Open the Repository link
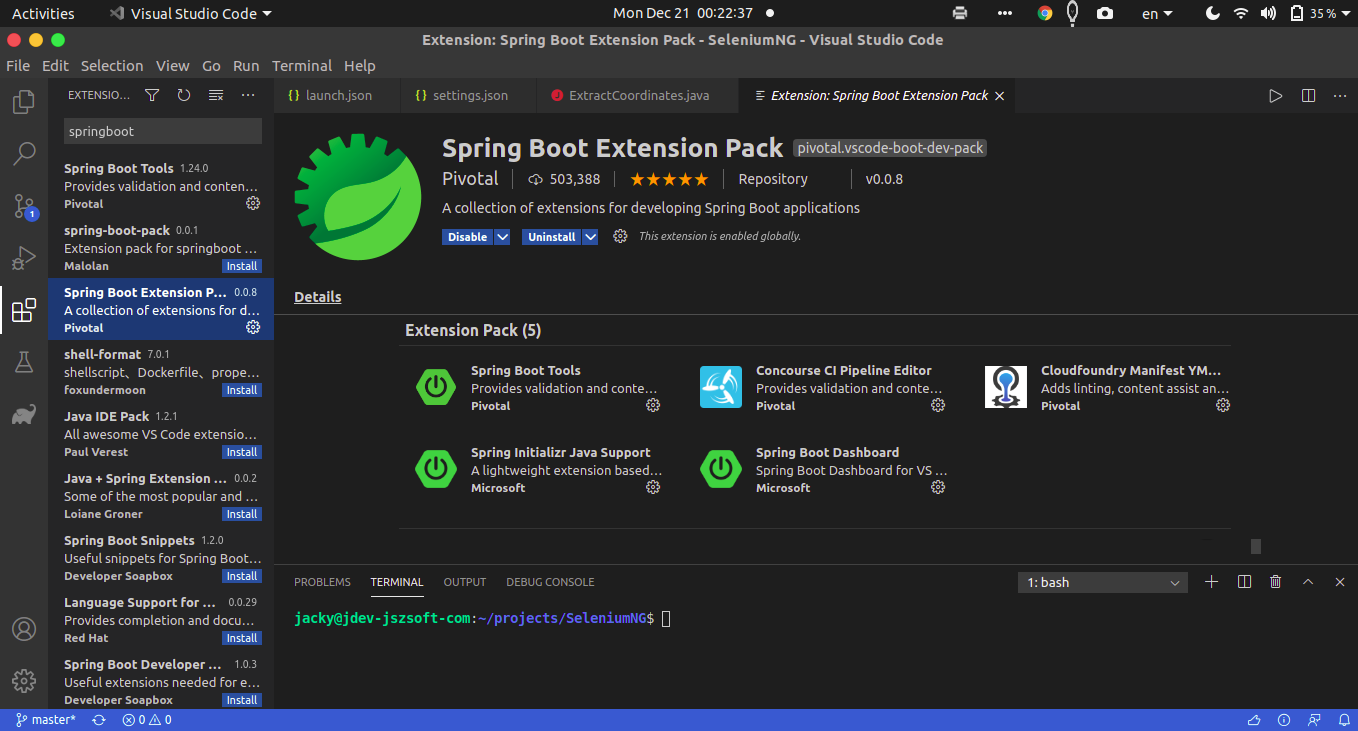Viewport: 1358px width, 731px height. click(773, 179)
